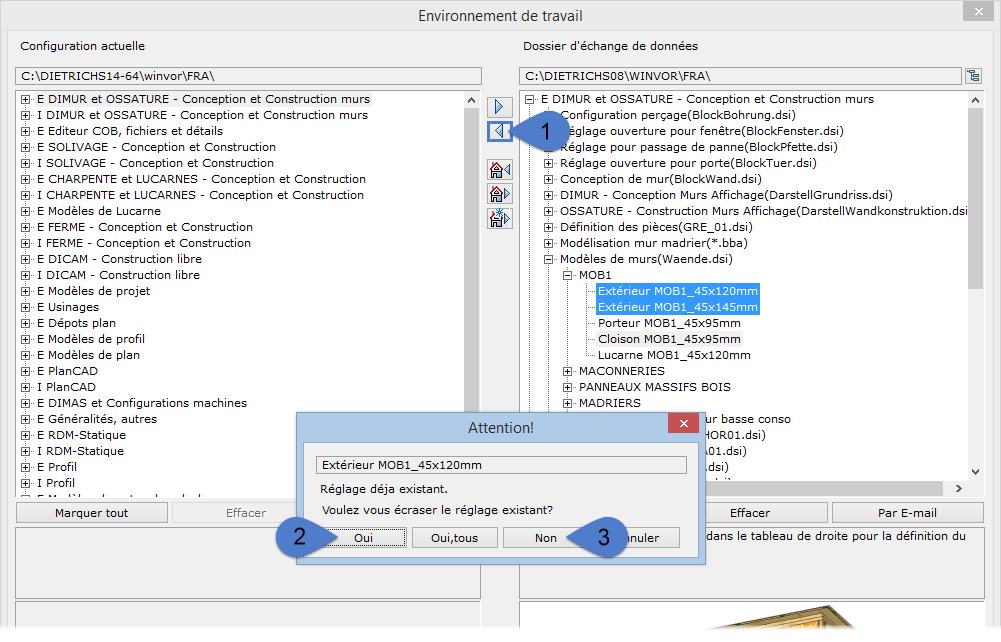The height and width of the screenshot is (642, 1001).
Task: Click the right-pointing transfer arrow button
Action: [499, 106]
